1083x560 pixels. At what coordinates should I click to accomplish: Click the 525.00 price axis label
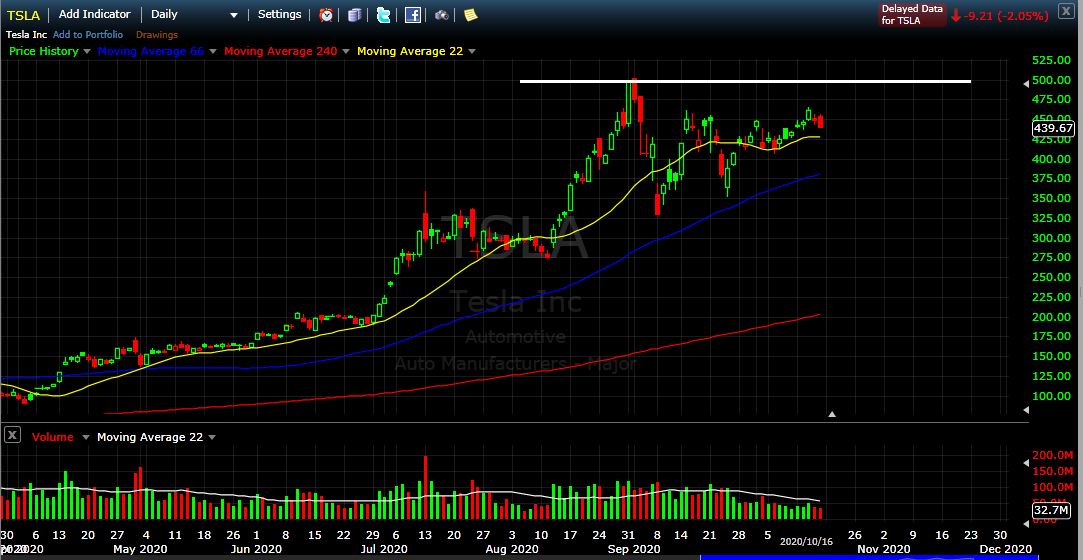(x=1053, y=61)
